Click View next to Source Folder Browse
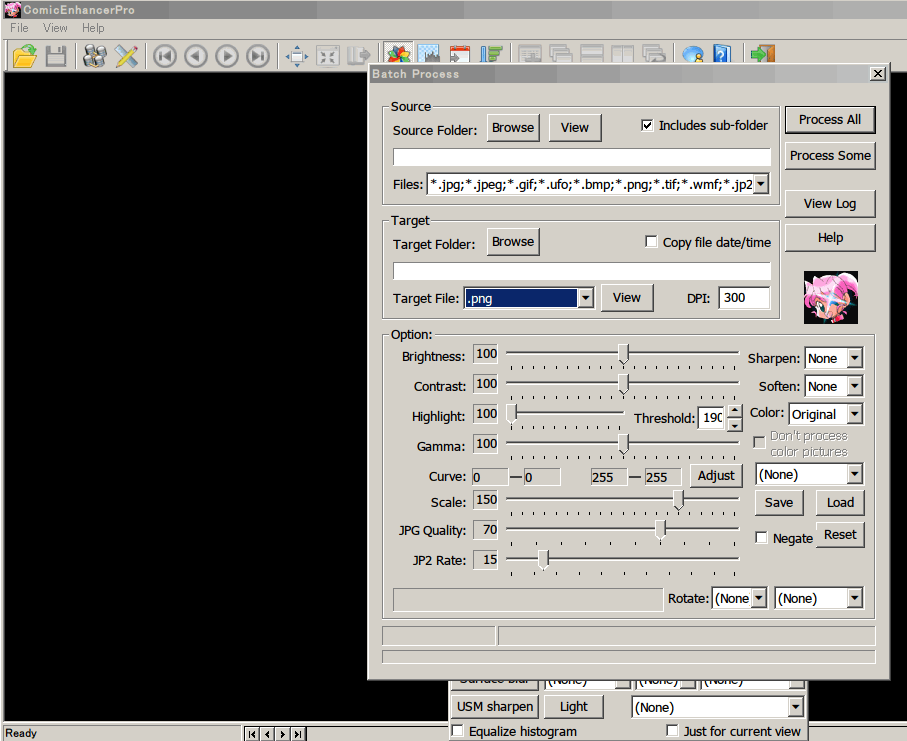This screenshot has width=907, height=741. (x=575, y=127)
